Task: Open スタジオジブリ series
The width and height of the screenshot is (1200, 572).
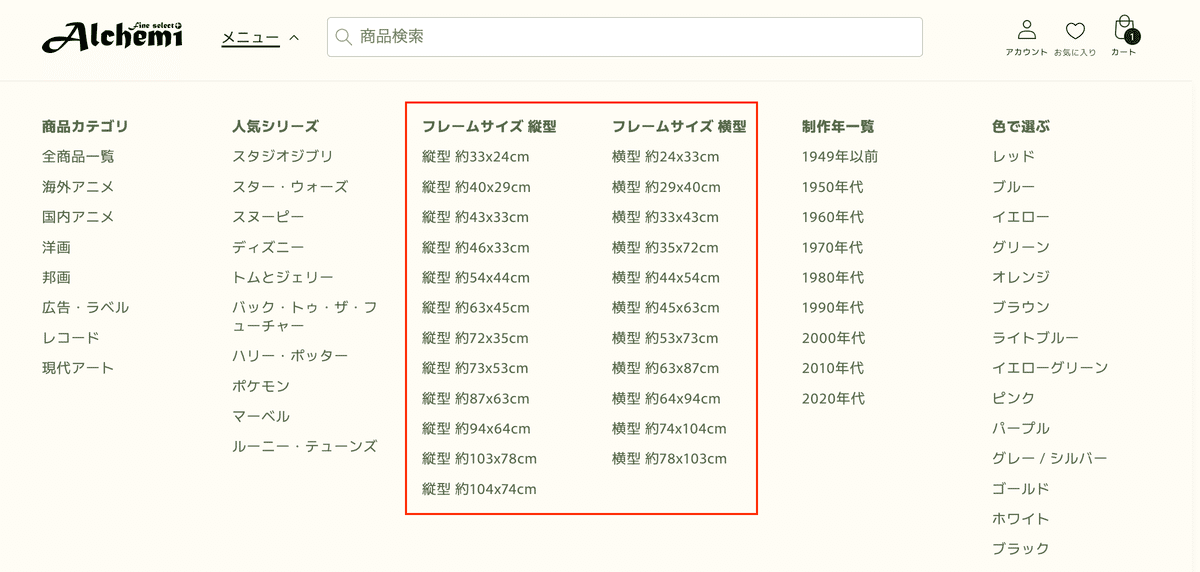Action: pos(283,156)
